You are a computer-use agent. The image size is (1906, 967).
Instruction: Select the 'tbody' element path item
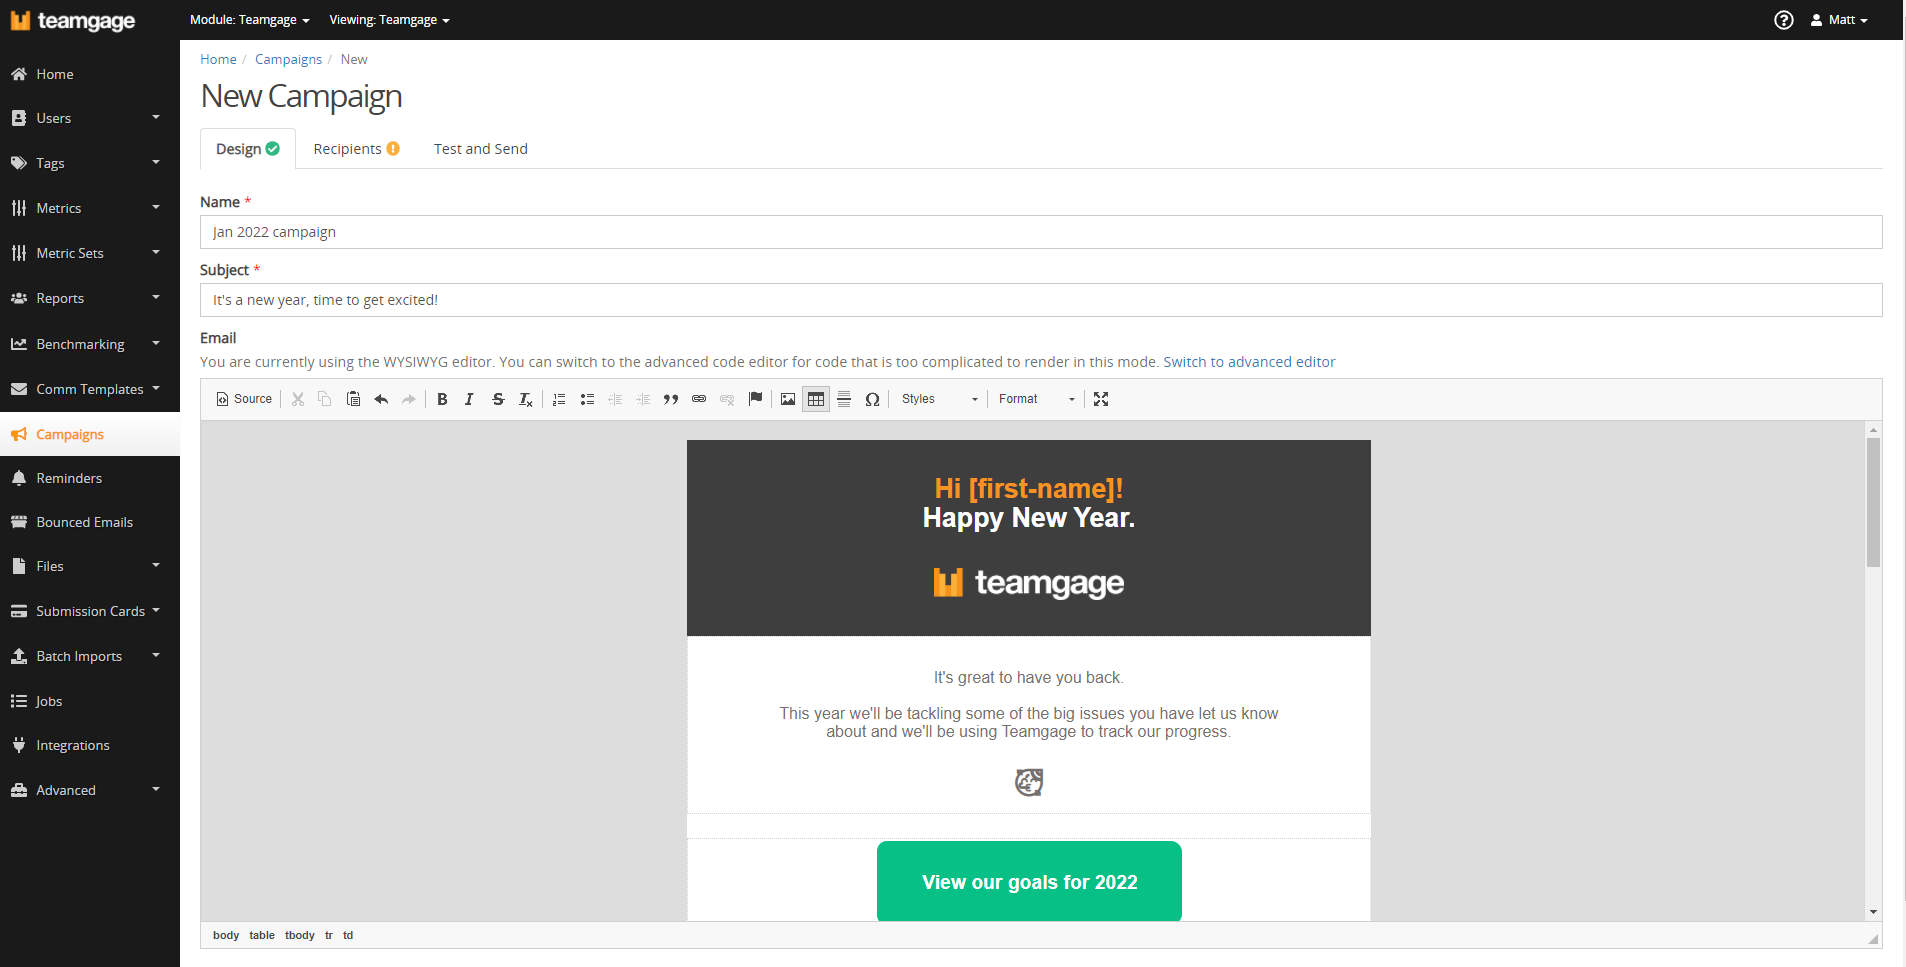300,935
